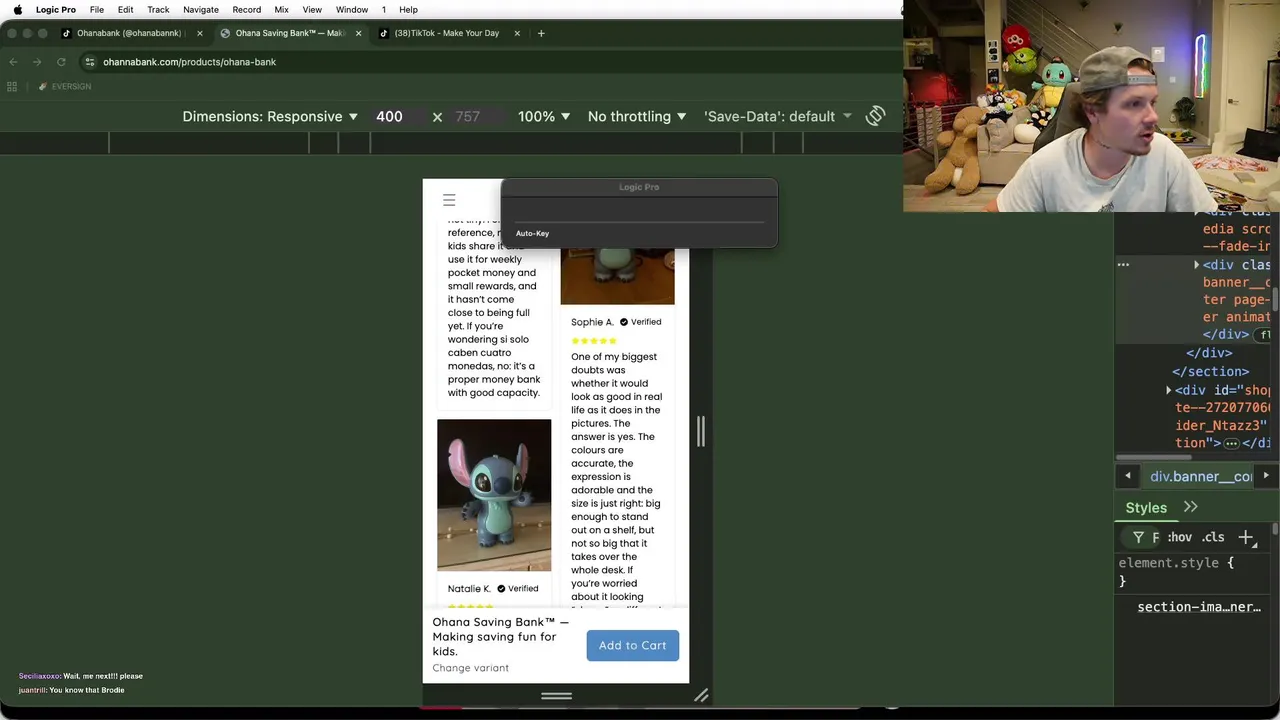The image size is (1280, 720).
Task: Expand collapsed ellipsis in shopify div
Action: pyautogui.click(x=1232, y=443)
